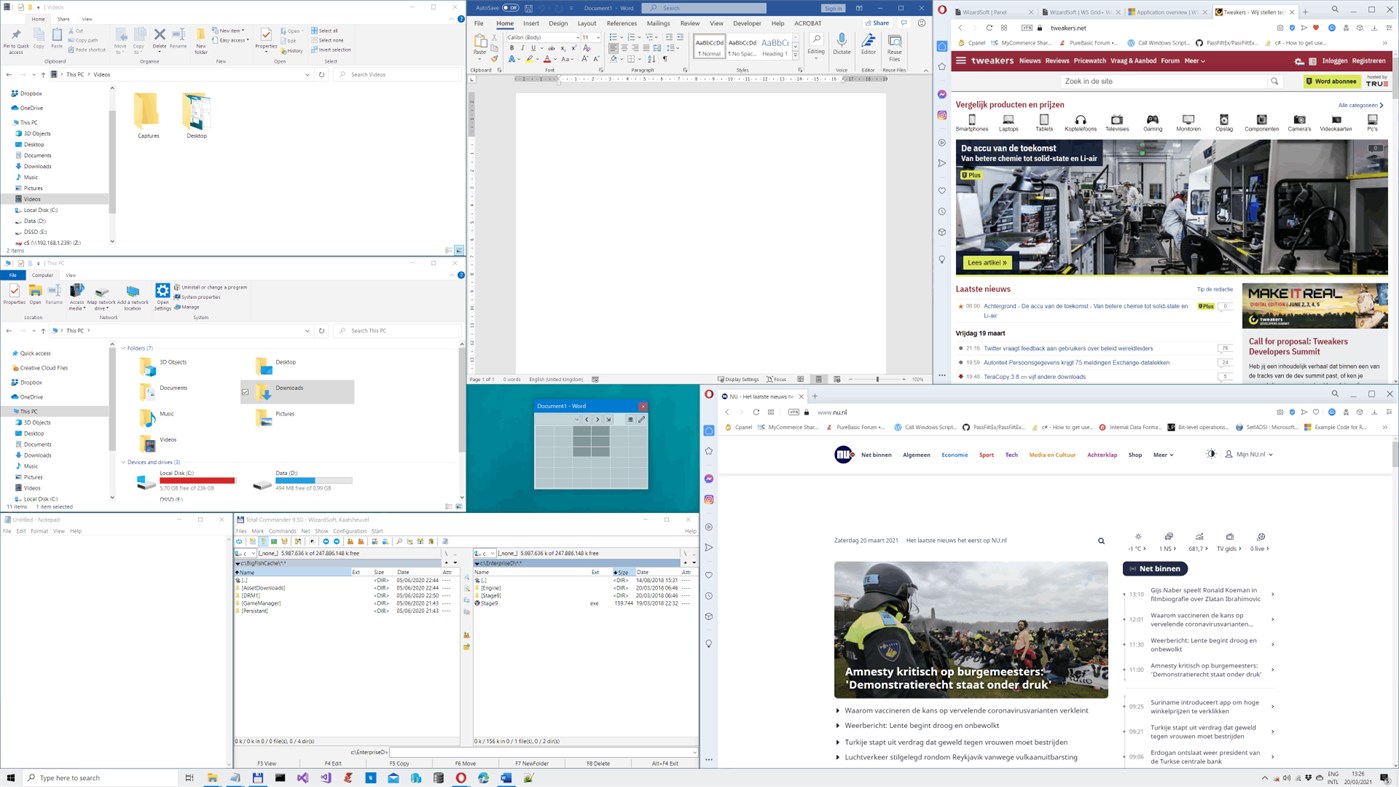Open Laptops category on Tweakers
Image resolution: width=1399 pixels, height=787 pixels.
[1008, 123]
